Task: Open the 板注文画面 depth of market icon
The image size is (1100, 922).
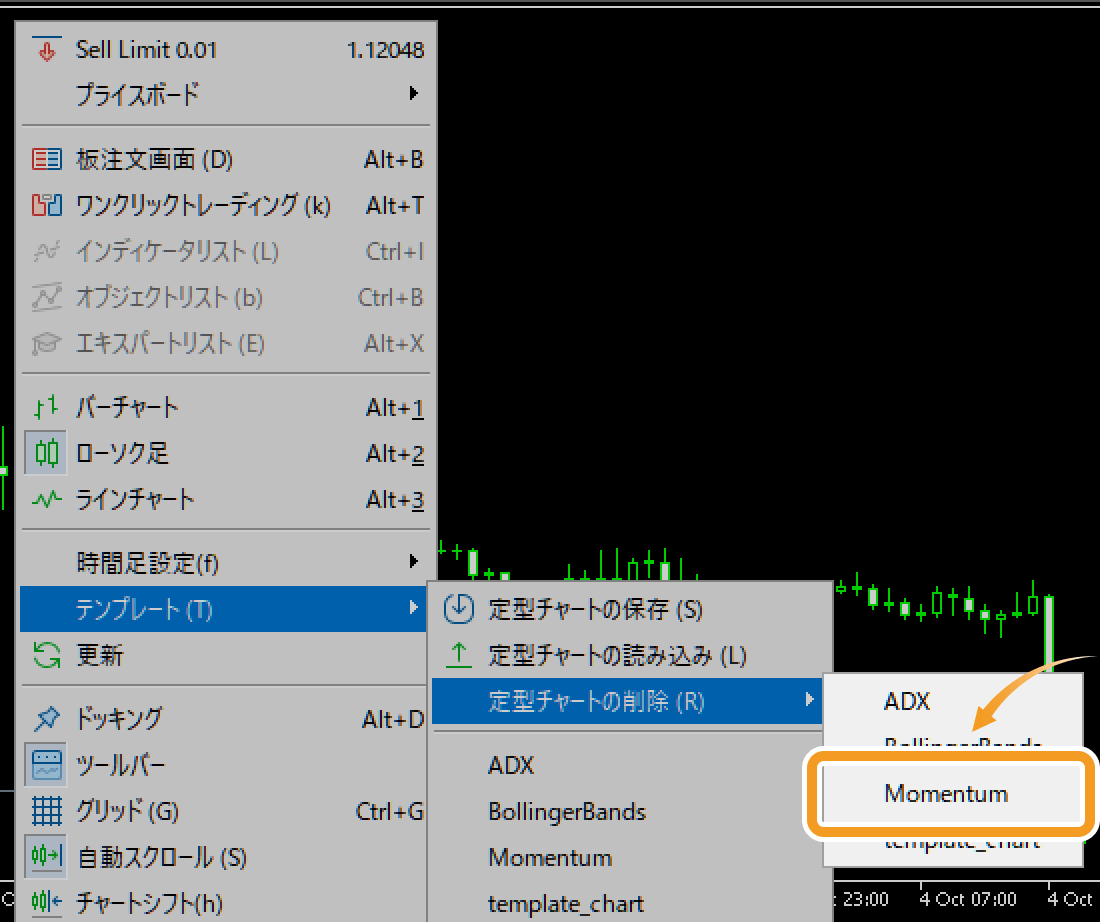Action: pos(46,159)
